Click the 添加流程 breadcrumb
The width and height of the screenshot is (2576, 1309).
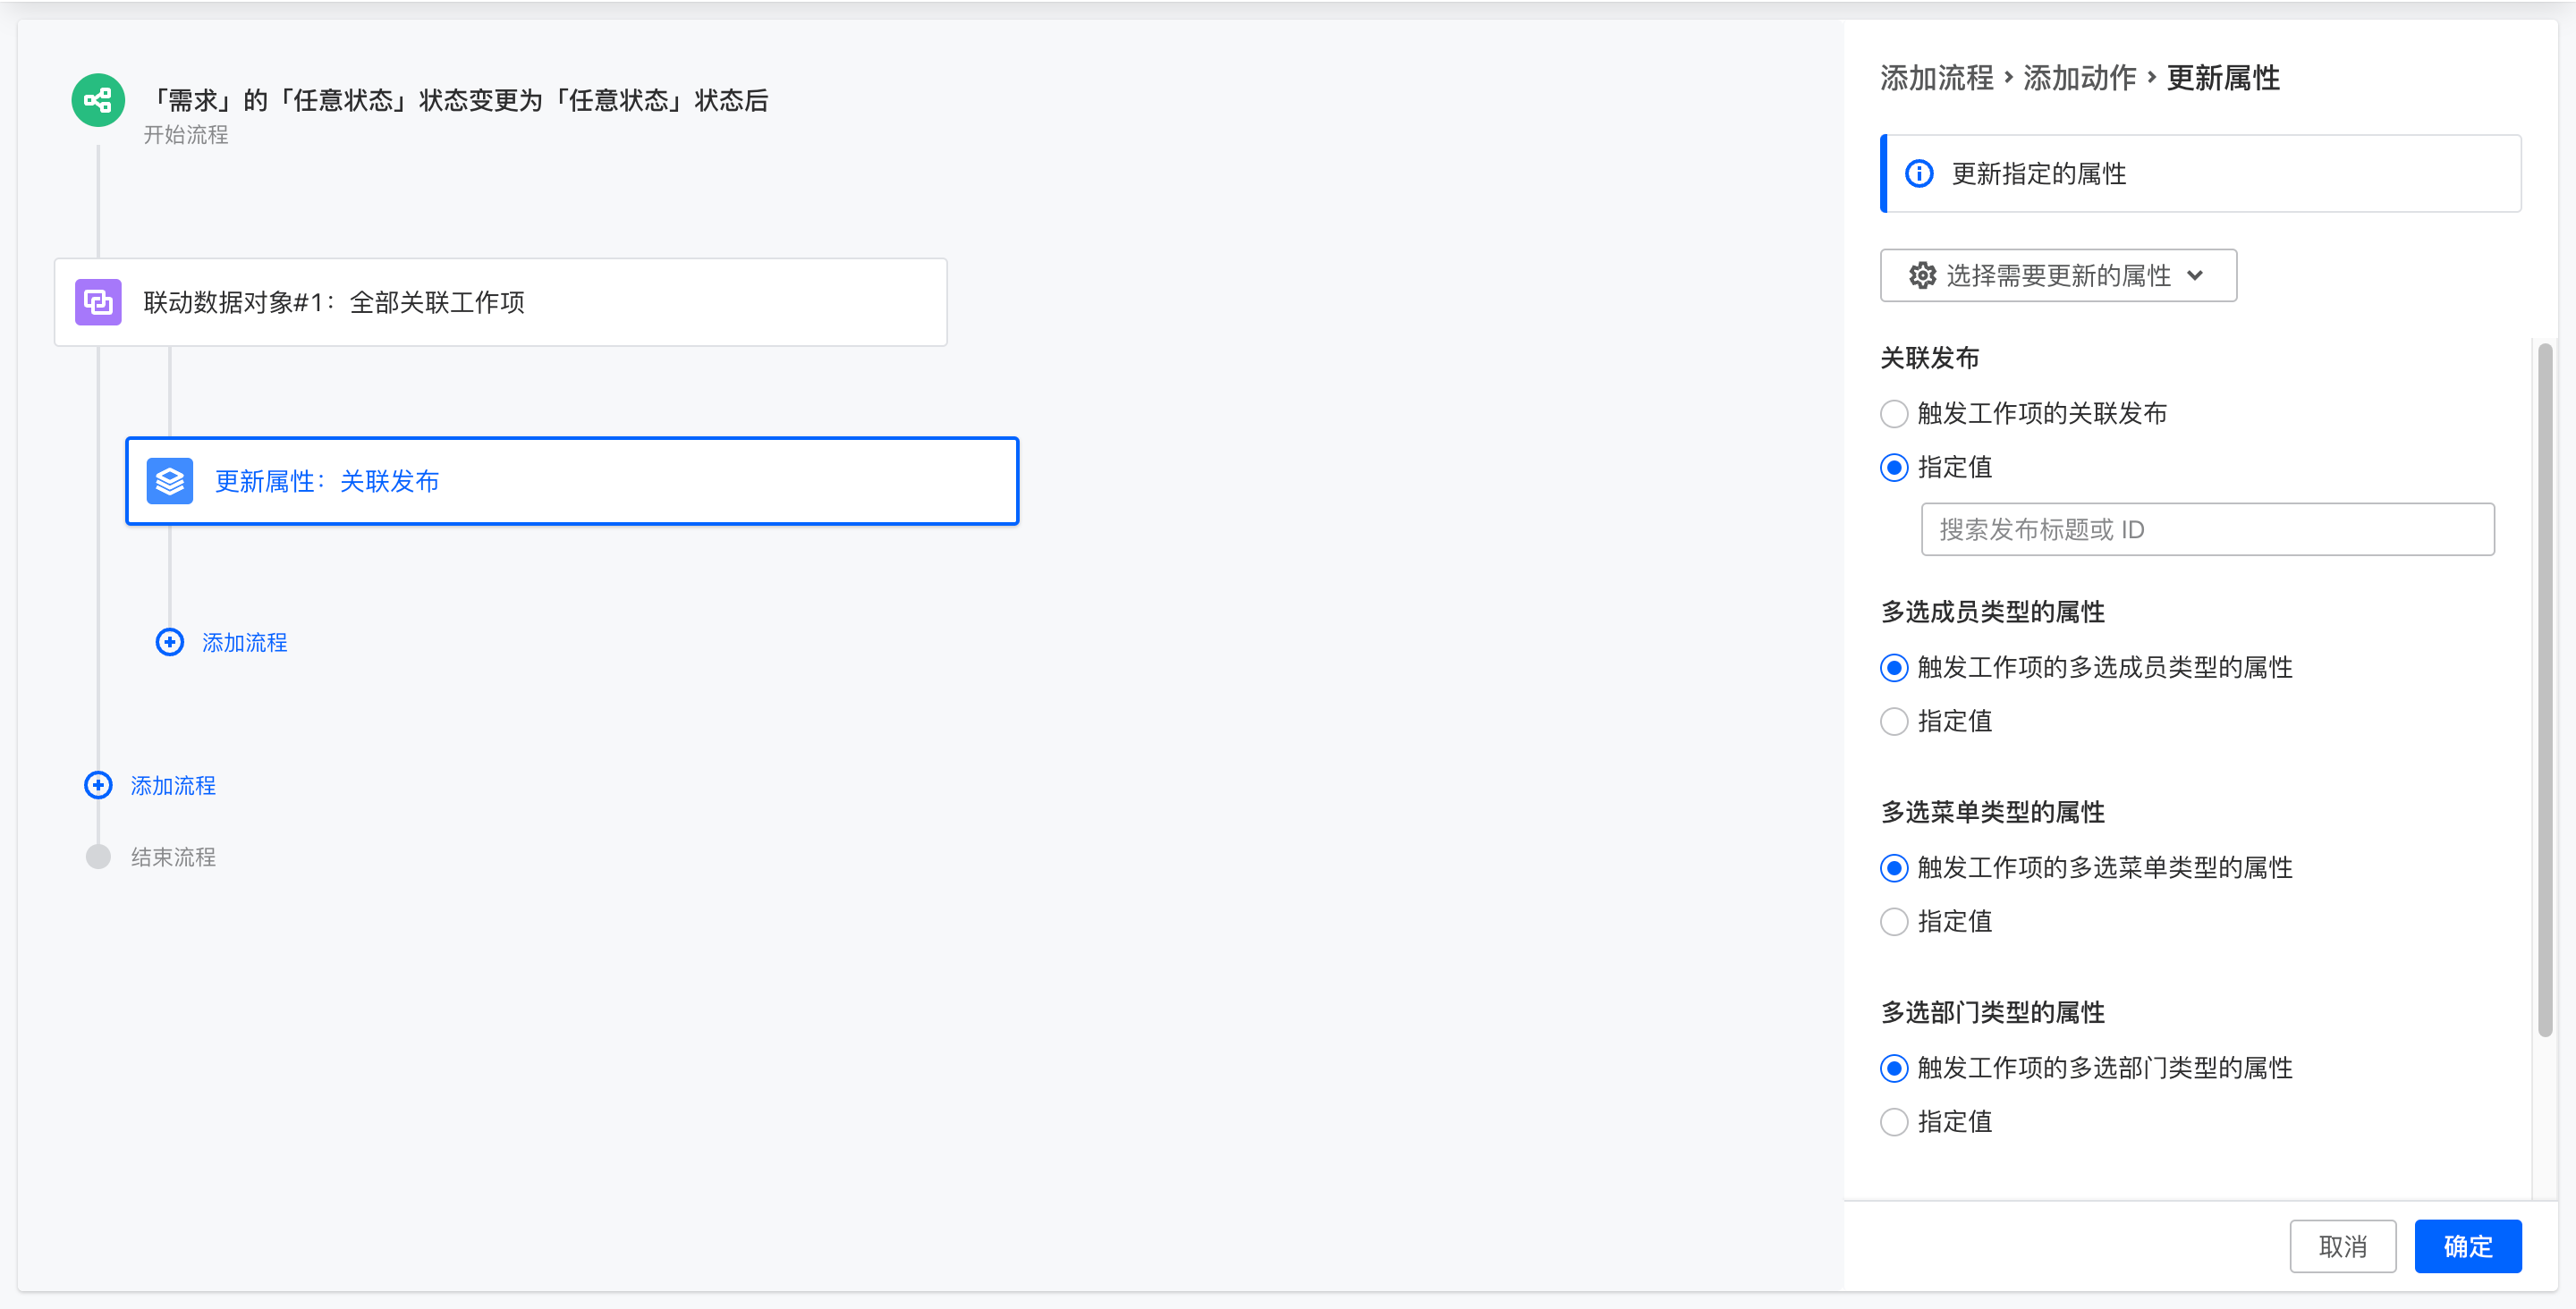1936,78
